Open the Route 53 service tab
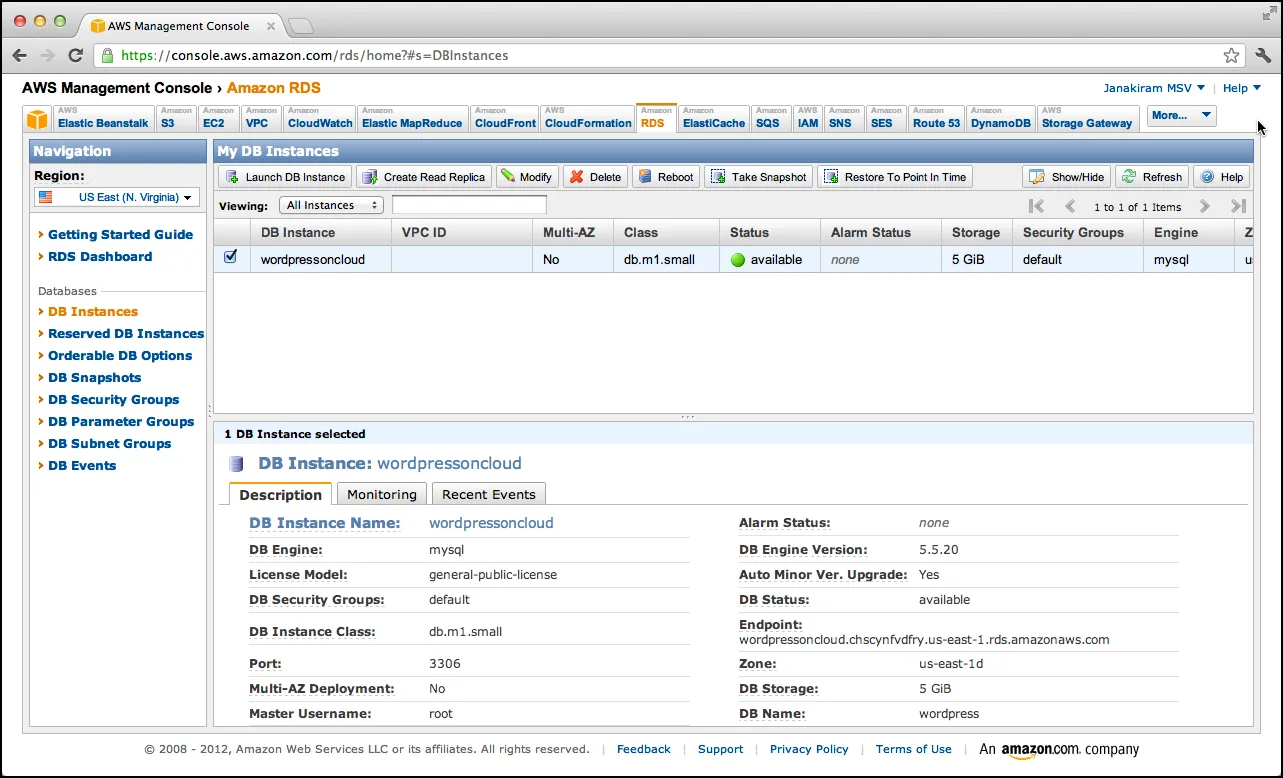 click(x=936, y=118)
